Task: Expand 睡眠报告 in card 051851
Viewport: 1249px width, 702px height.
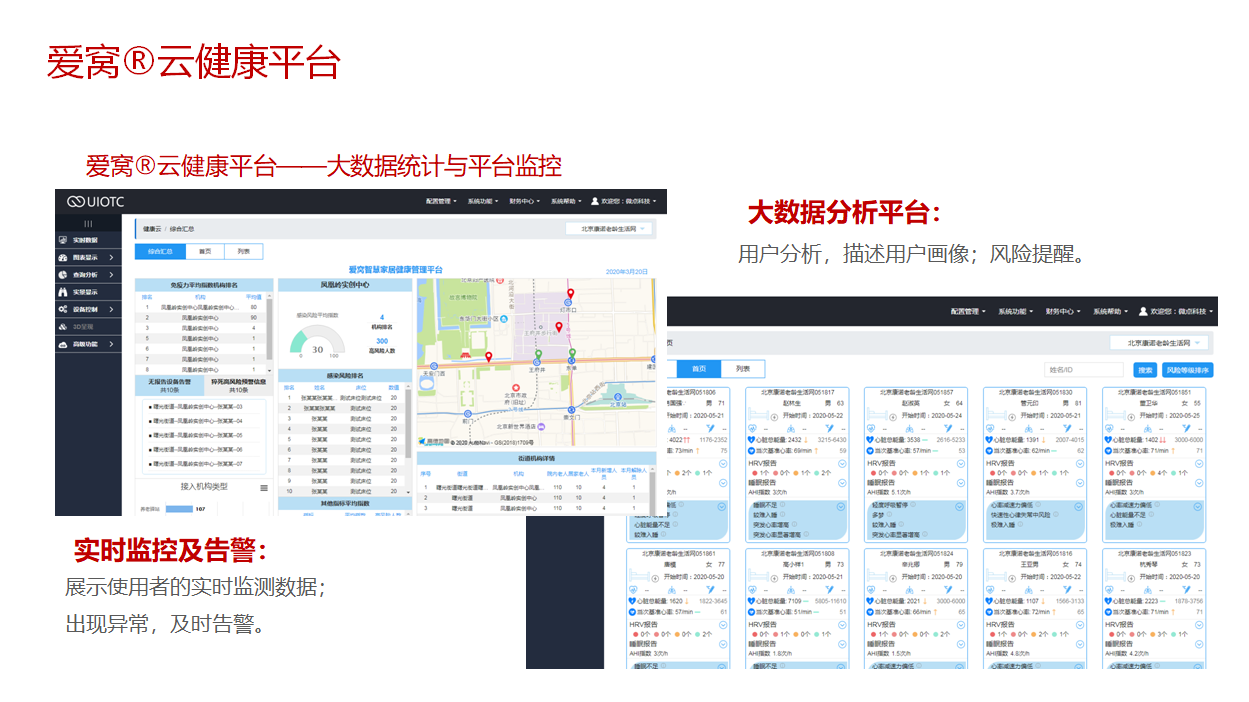Action: 1199,483
